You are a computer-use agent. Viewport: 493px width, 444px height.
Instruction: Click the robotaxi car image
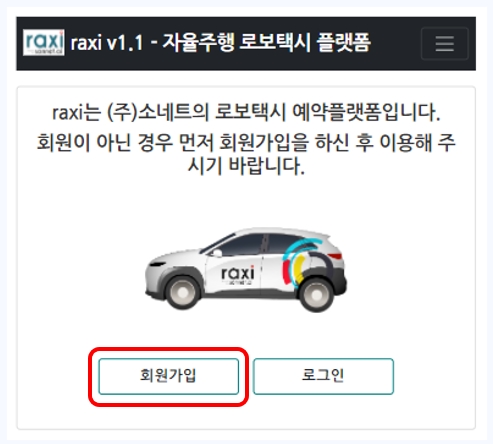click(x=246, y=269)
